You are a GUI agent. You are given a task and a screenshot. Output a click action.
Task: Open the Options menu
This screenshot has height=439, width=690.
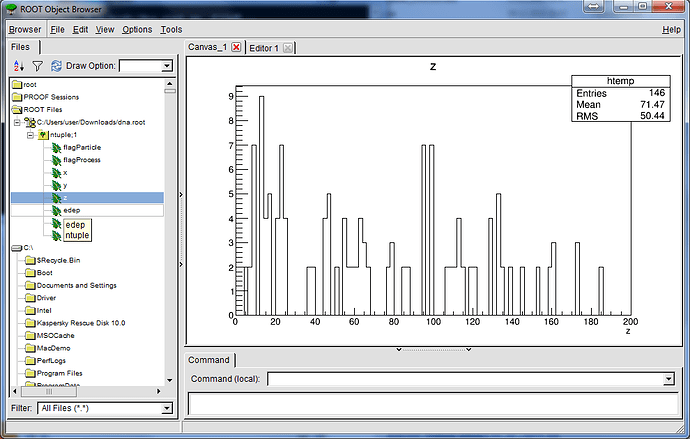(x=138, y=30)
